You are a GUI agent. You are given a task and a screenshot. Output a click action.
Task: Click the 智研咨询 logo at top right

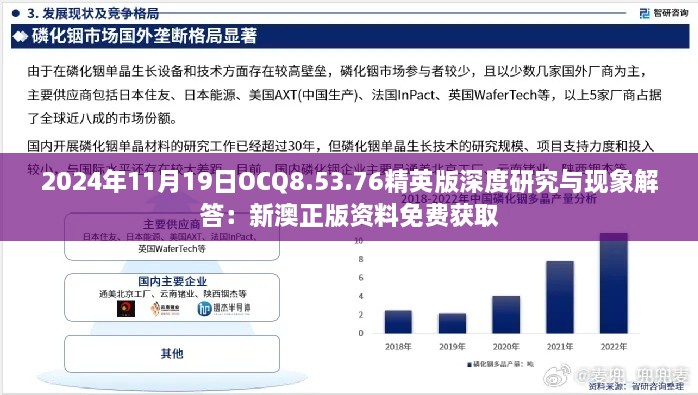pyautogui.click(x=664, y=13)
